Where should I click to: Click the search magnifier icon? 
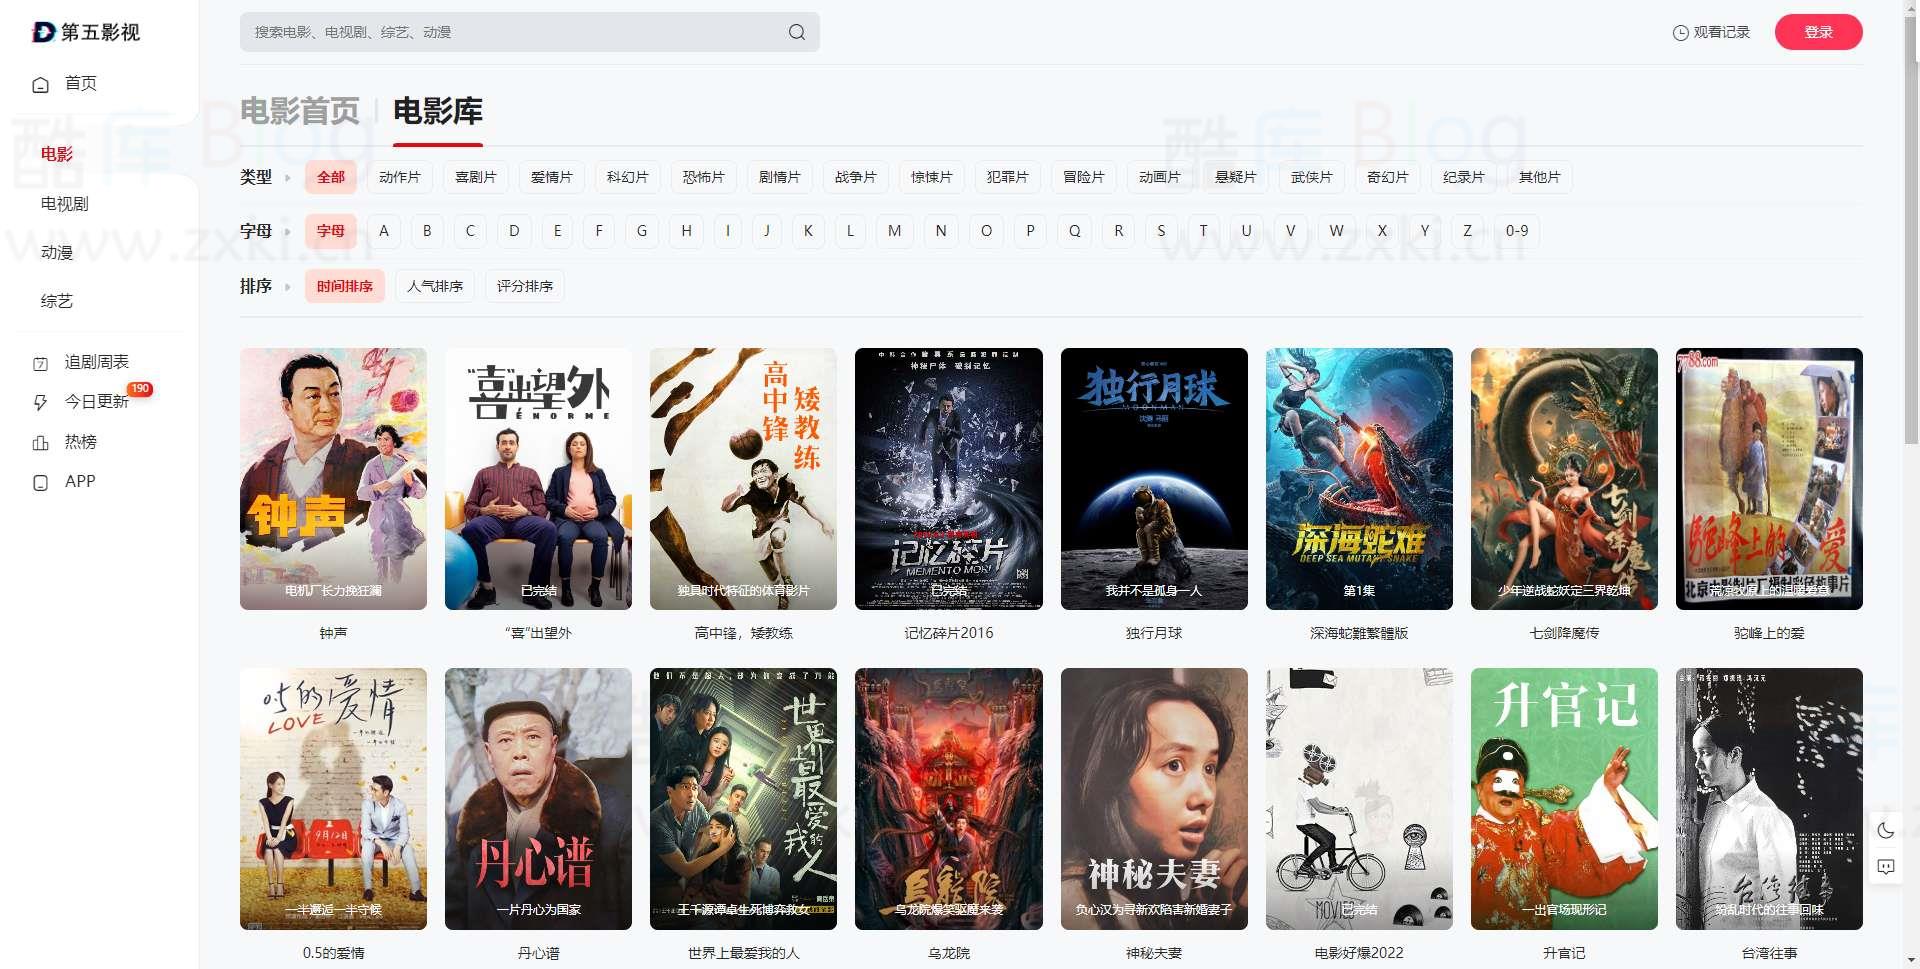796,32
